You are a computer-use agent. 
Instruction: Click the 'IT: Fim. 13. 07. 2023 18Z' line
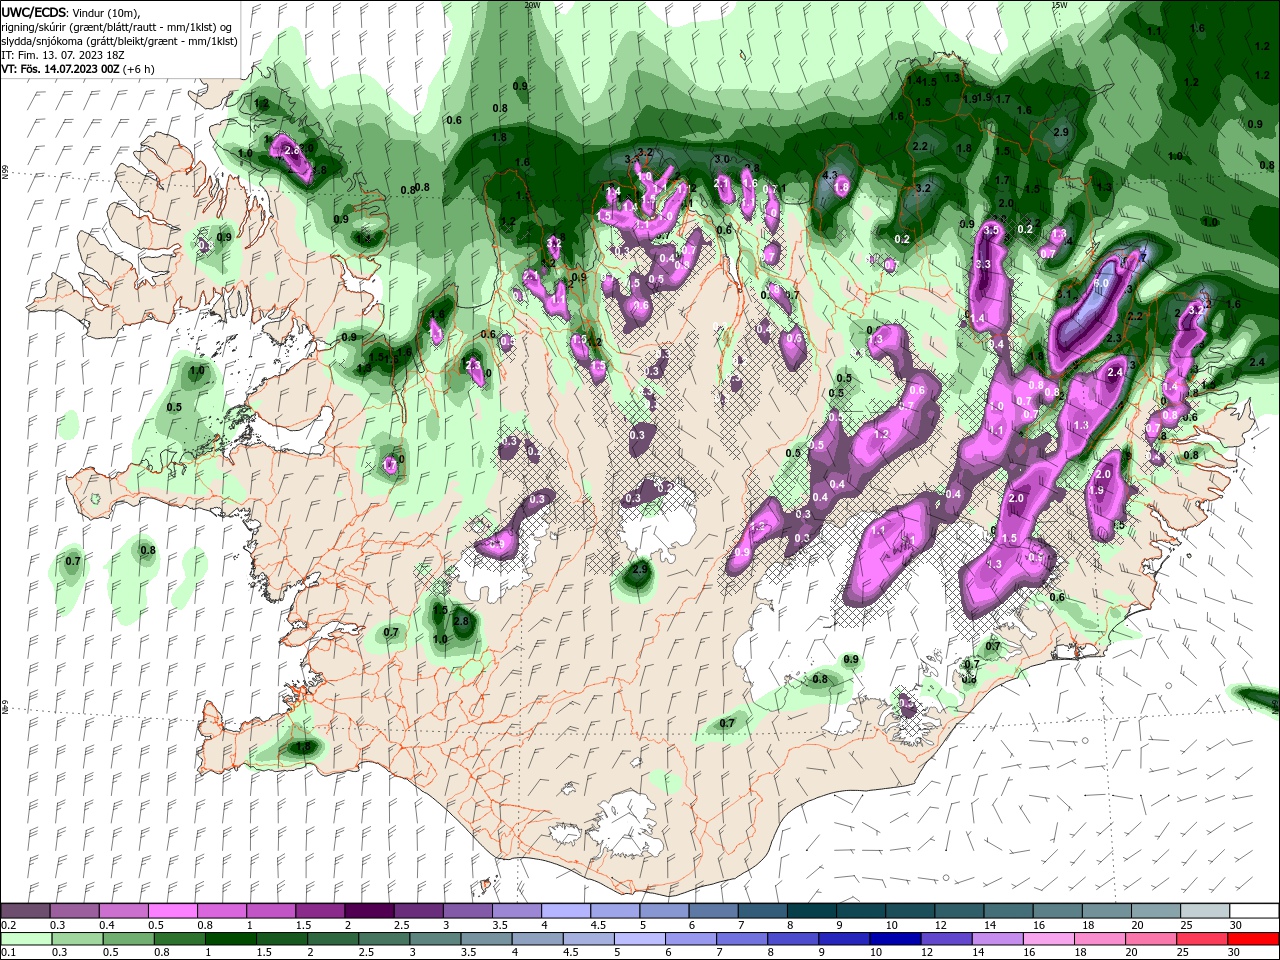point(63,55)
